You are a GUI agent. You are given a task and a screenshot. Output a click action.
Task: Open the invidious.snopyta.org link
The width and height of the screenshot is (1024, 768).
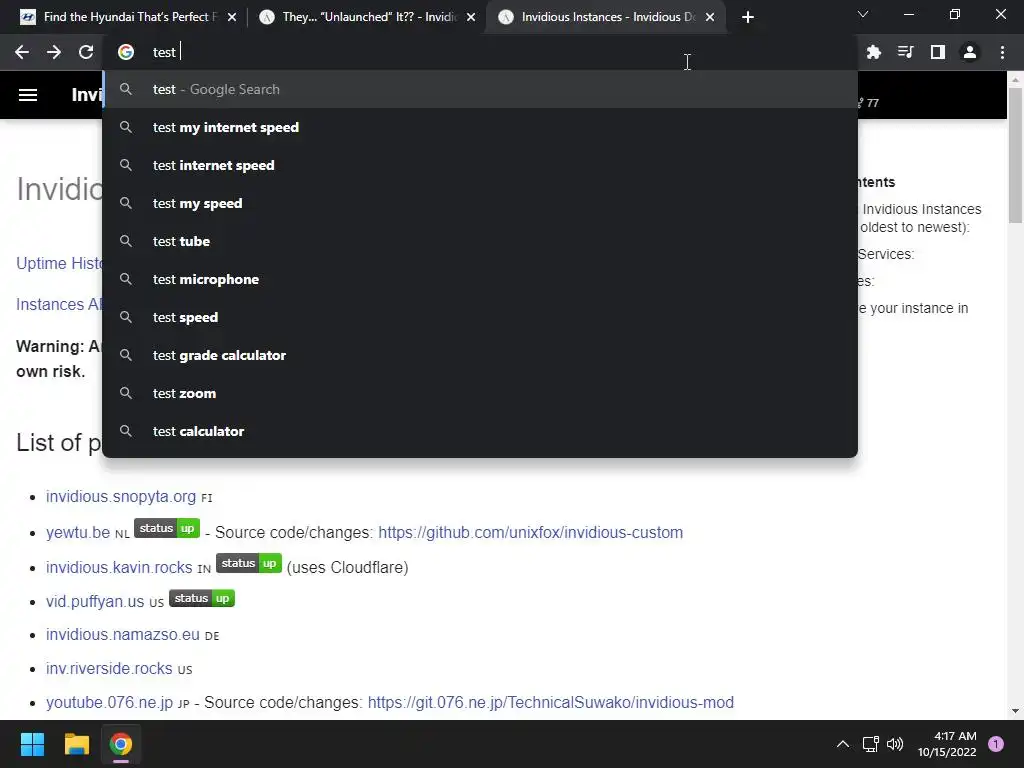pyautogui.click(x=121, y=496)
